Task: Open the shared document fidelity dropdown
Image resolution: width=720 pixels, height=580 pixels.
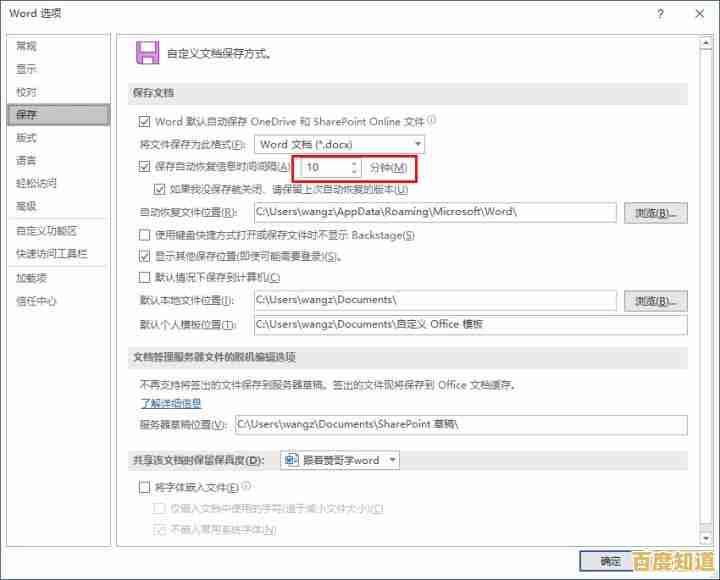Action: (340, 460)
